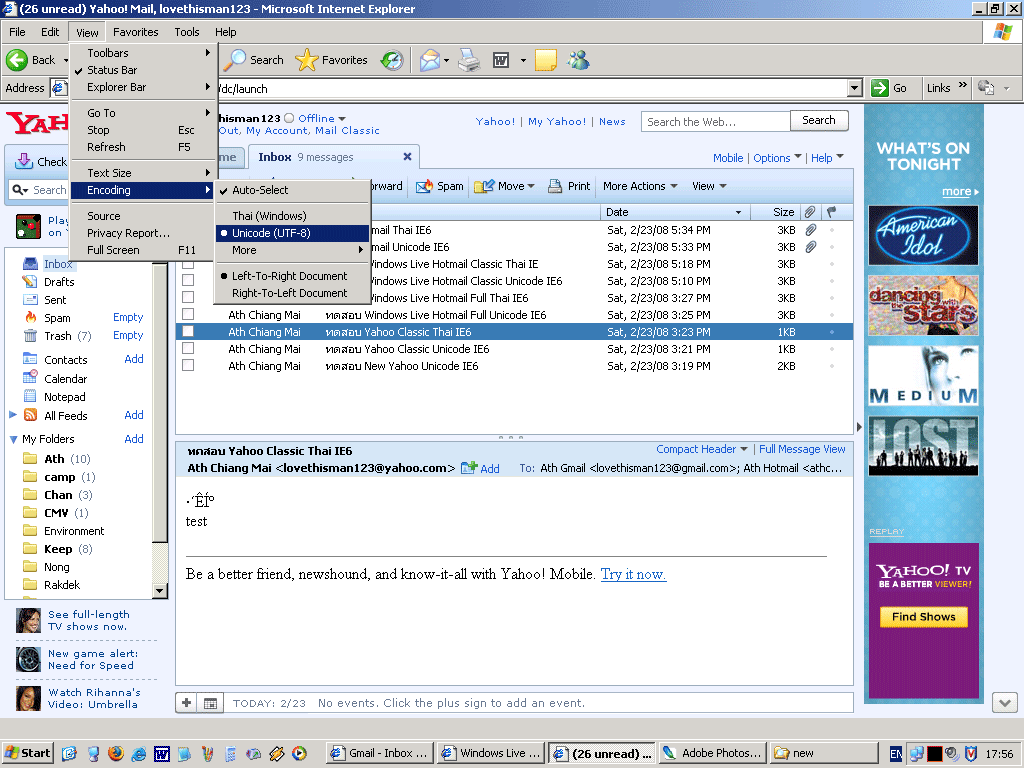The height and width of the screenshot is (768, 1024).
Task: Open the Favorites star toolbar icon
Action: pos(306,60)
